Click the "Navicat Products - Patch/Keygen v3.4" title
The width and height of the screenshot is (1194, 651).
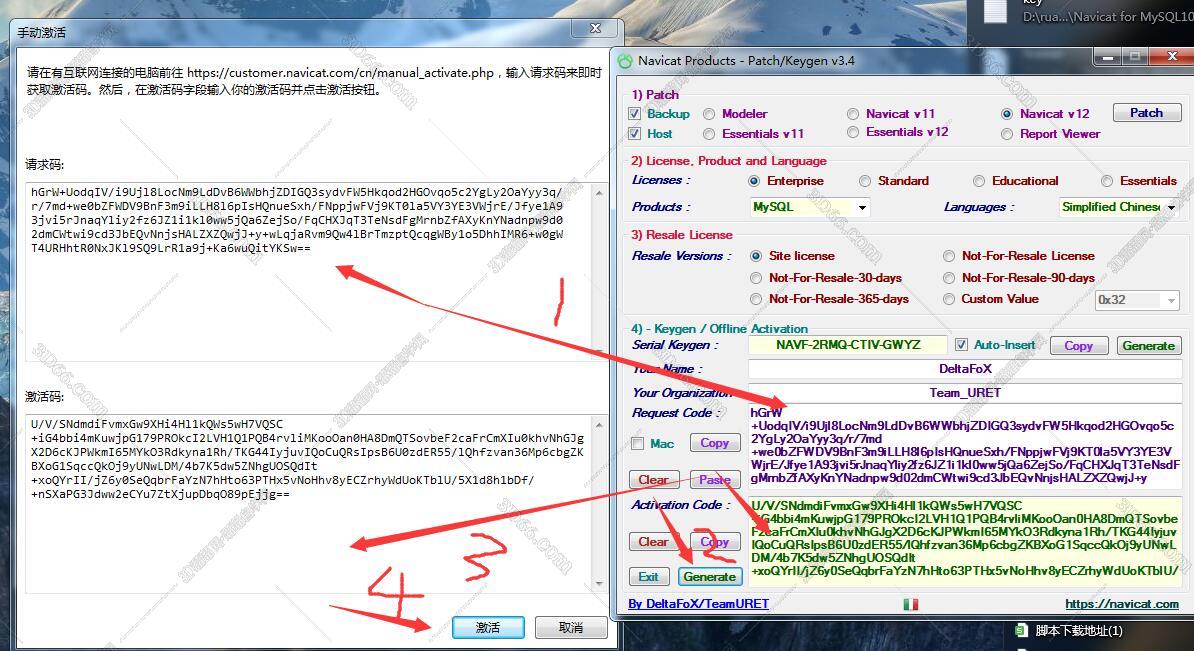point(746,61)
